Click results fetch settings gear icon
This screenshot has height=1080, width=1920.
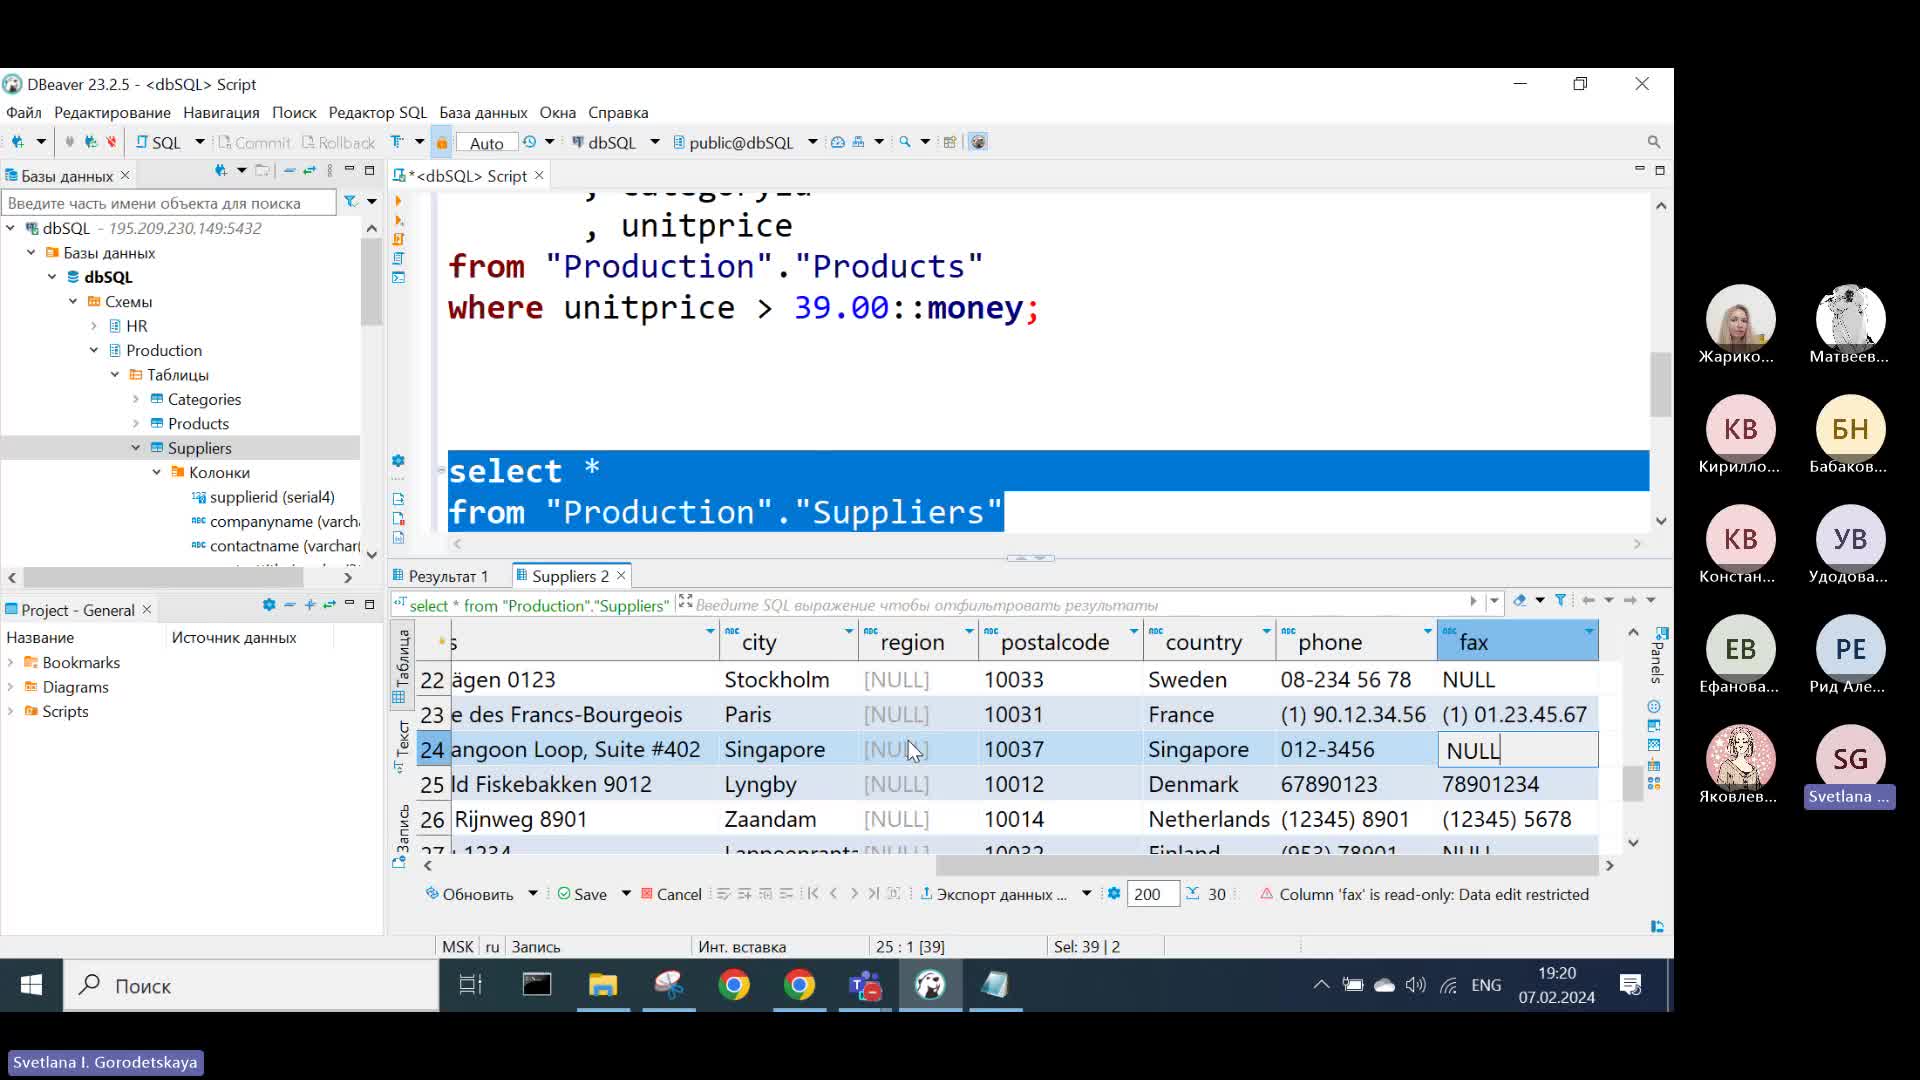(x=1113, y=894)
